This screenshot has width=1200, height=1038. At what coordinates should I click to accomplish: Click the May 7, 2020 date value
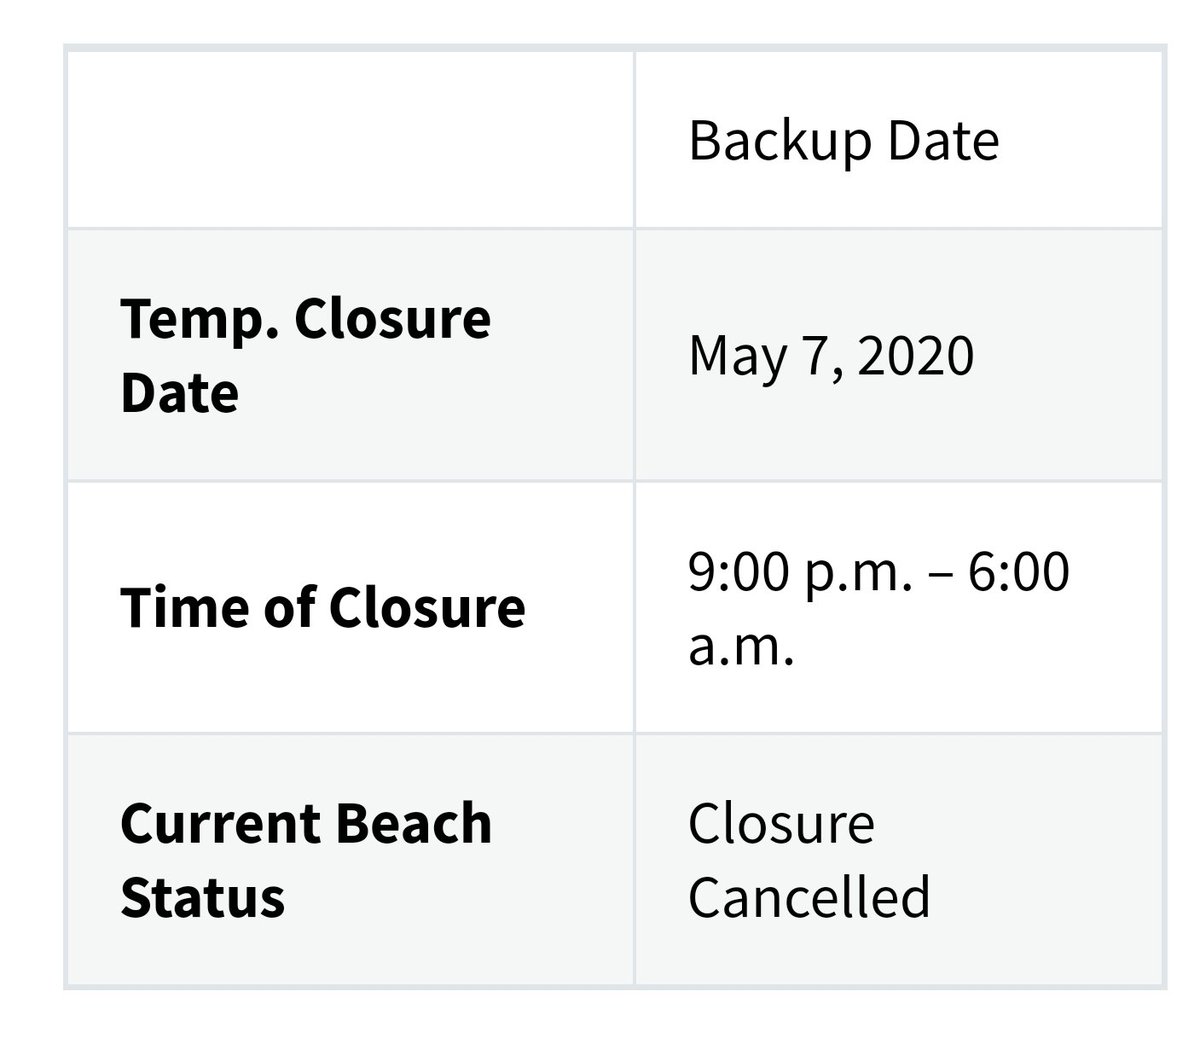831,355
